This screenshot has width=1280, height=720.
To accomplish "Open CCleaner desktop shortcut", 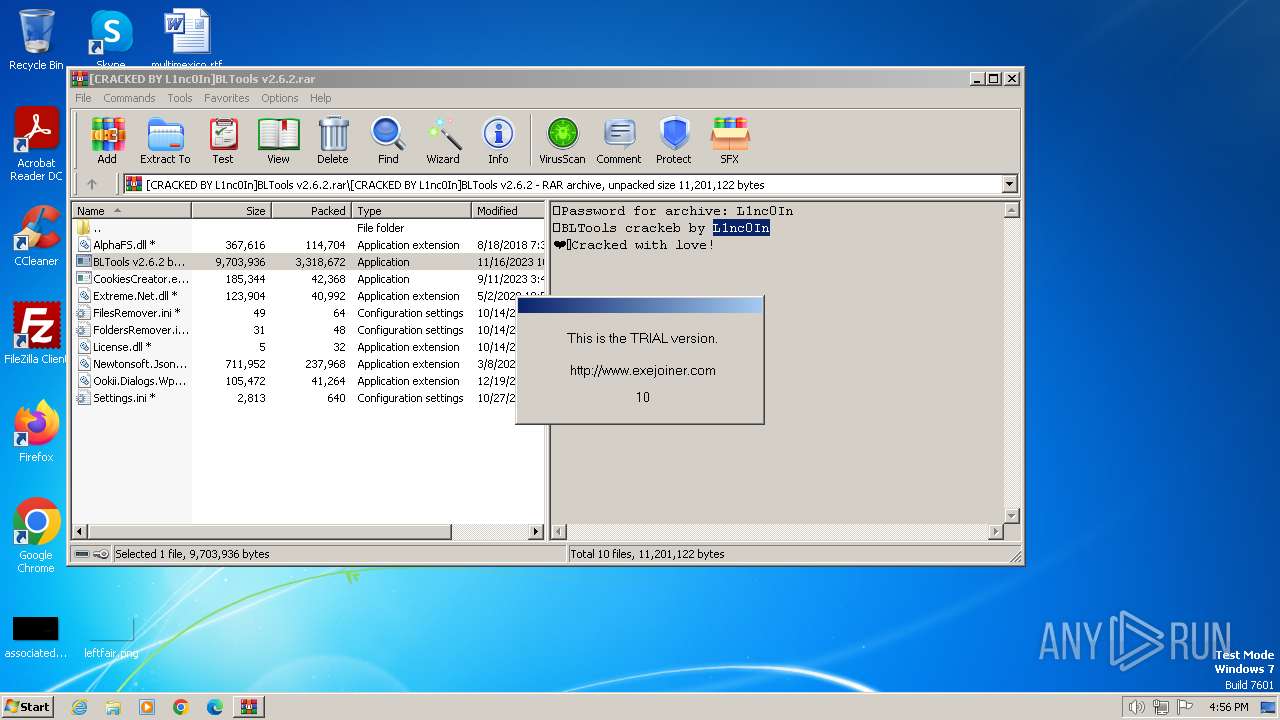I will (36, 236).
